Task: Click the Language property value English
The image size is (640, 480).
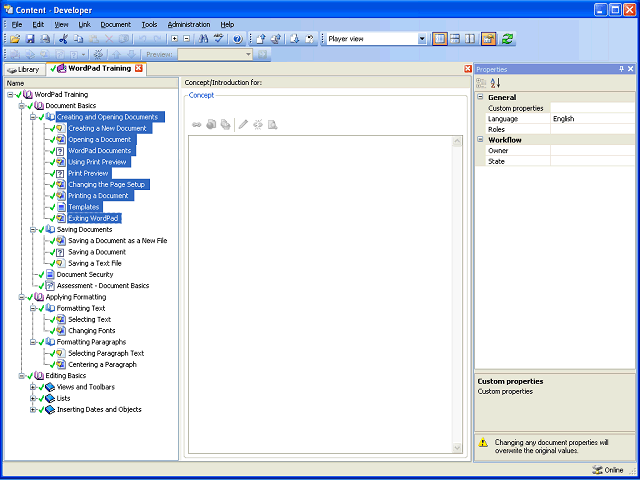Action: tap(593, 119)
